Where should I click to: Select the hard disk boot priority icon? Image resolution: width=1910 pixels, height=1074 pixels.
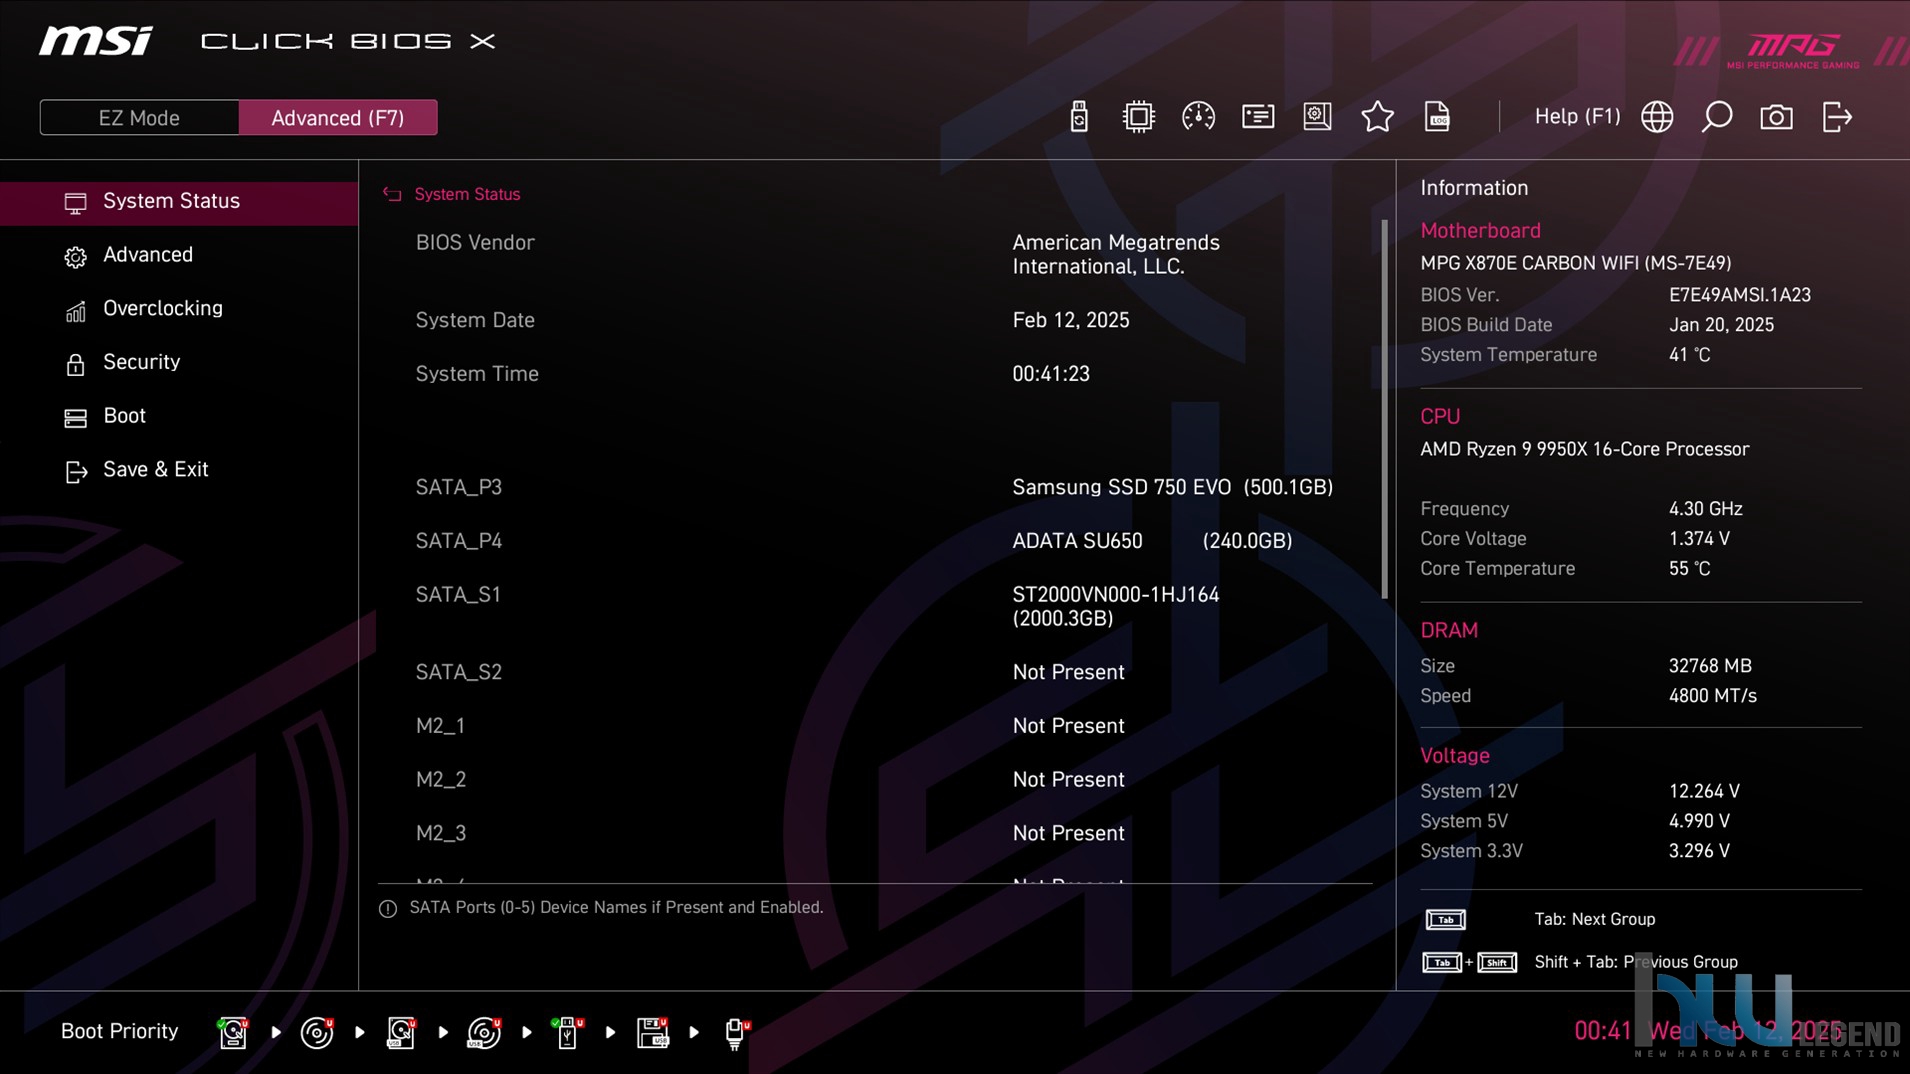coord(233,1032)
